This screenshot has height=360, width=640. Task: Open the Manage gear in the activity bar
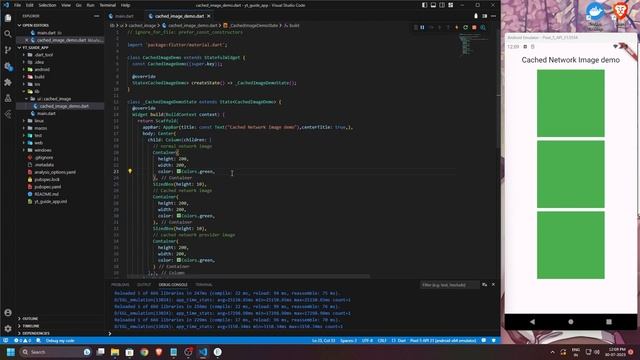point(8,329)
